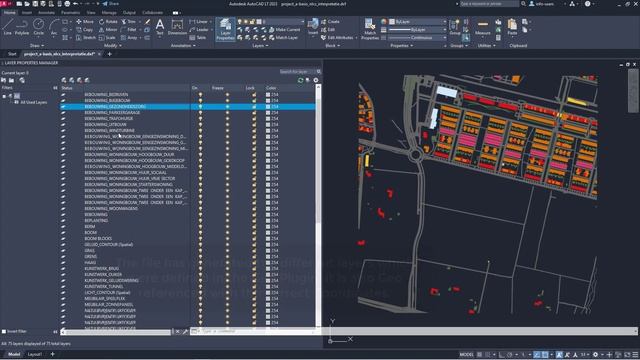Collapse the All filter tree node
The height and width of the screenshot is (360, 640).
point(4,96)
